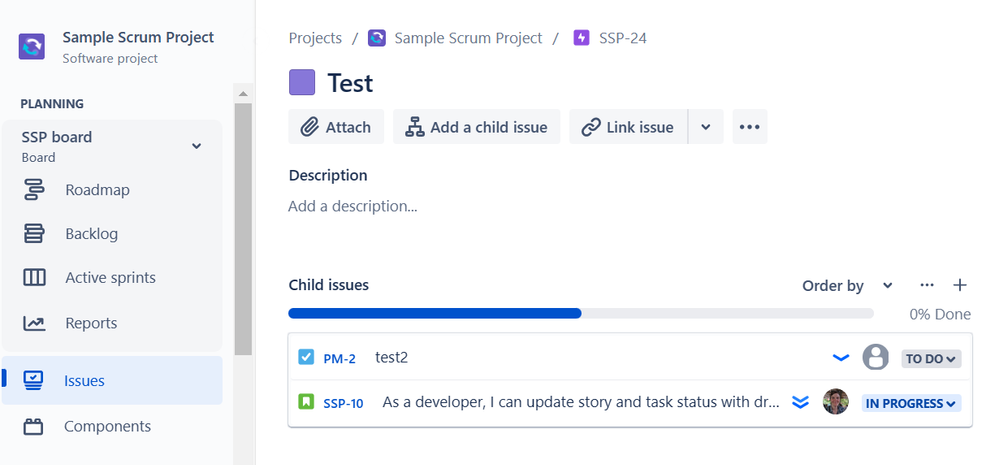999x465 pixels.
Task: Click the unassigned avatar on PM-2
Action: pos(875,357)
